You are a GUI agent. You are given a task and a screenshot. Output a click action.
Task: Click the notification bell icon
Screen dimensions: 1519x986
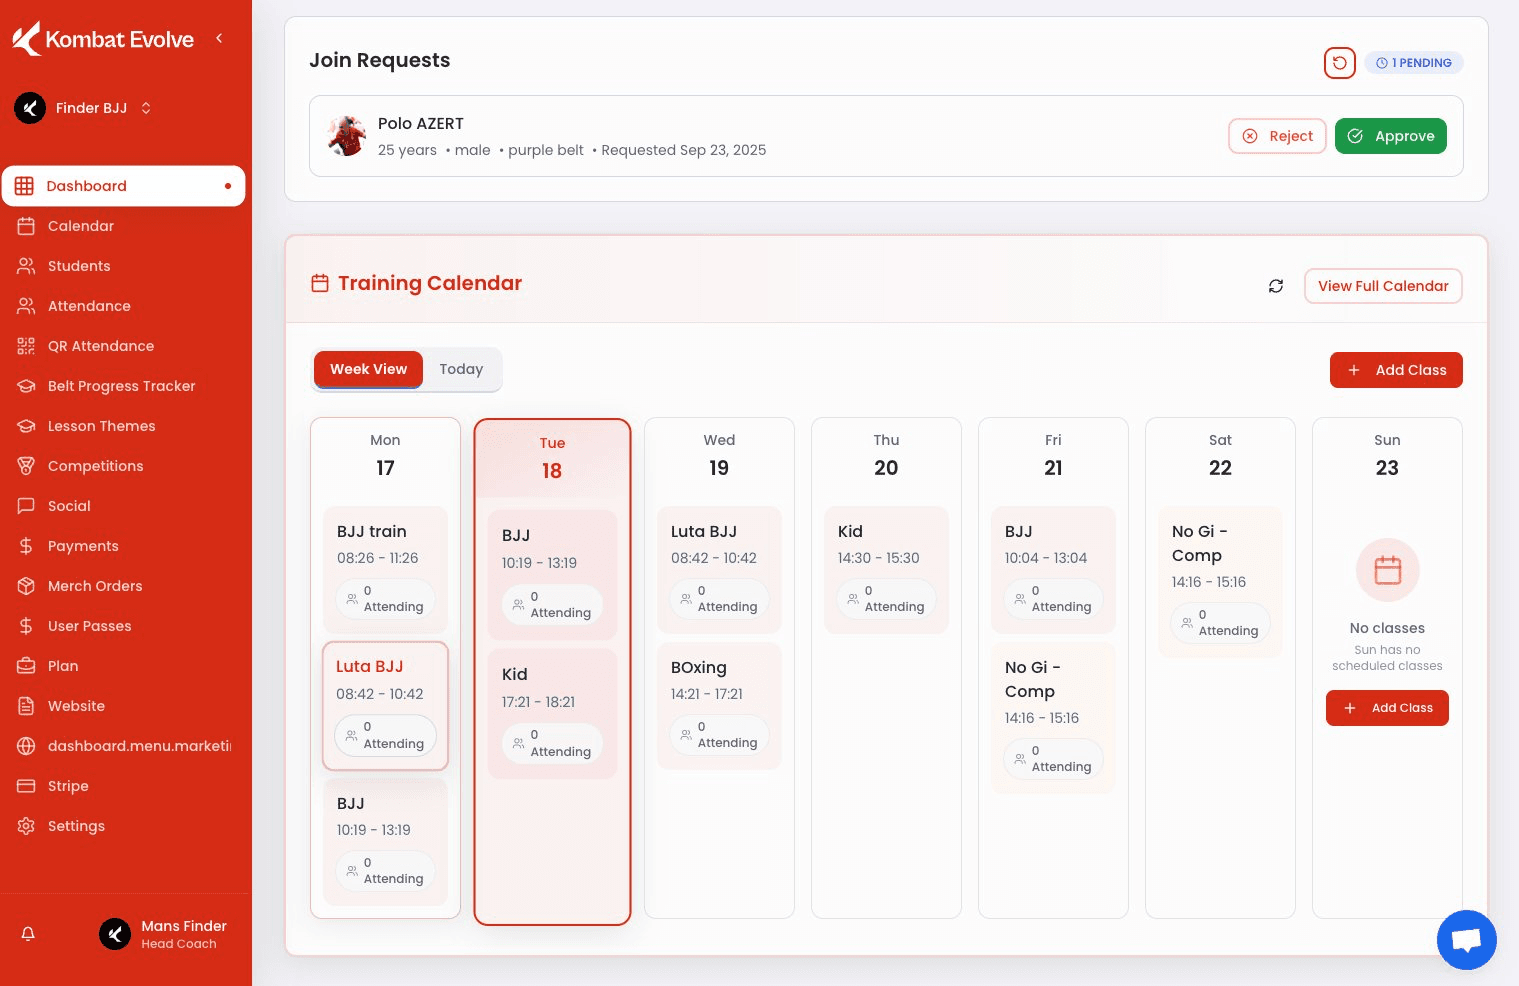pyautogui.click(x=28, y=934)
